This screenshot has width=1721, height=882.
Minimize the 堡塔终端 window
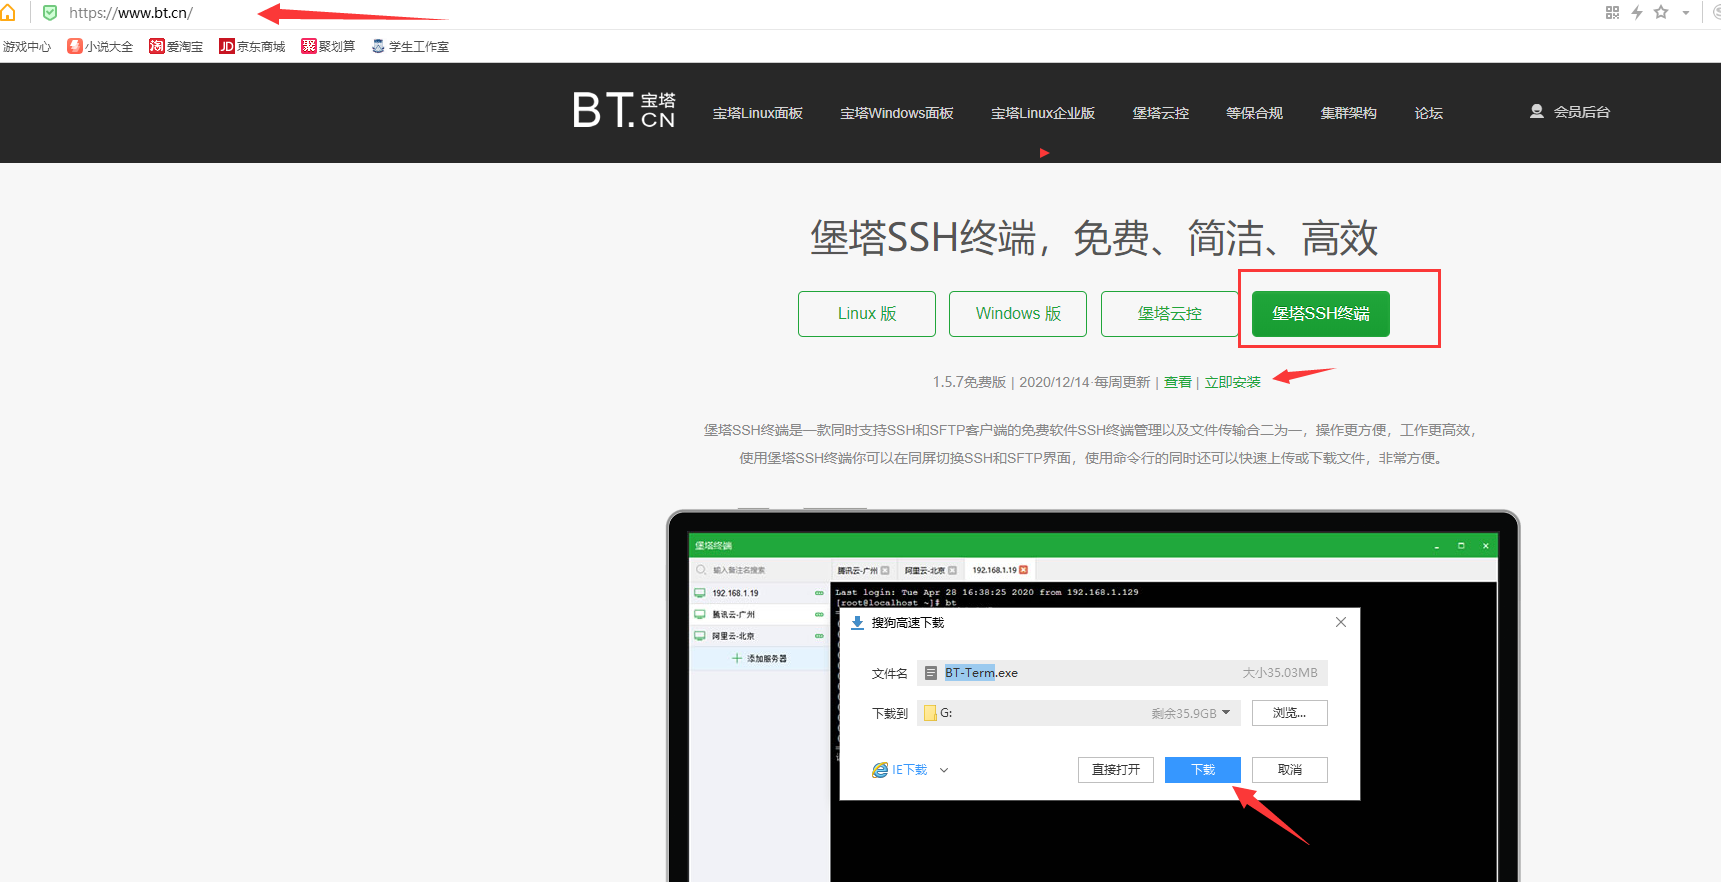pyautogui.click(x=1437, y=546)
